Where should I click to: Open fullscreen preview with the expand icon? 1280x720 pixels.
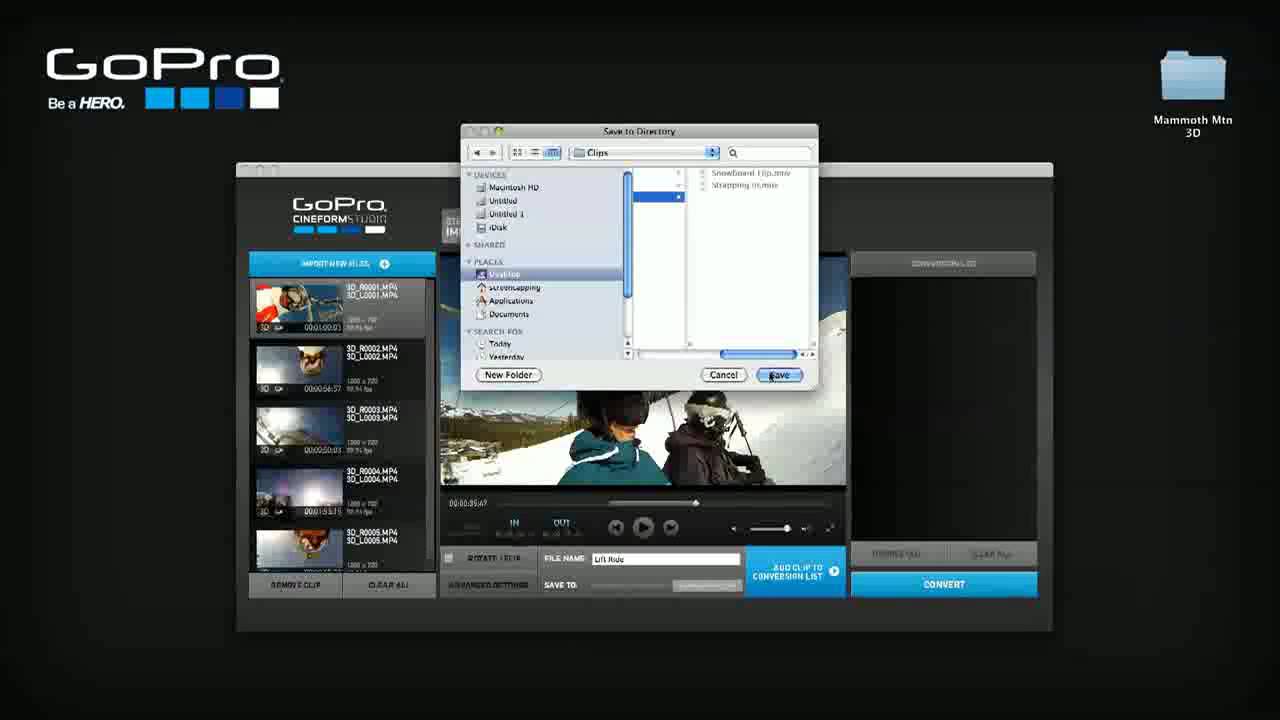(x=830, y=528)
